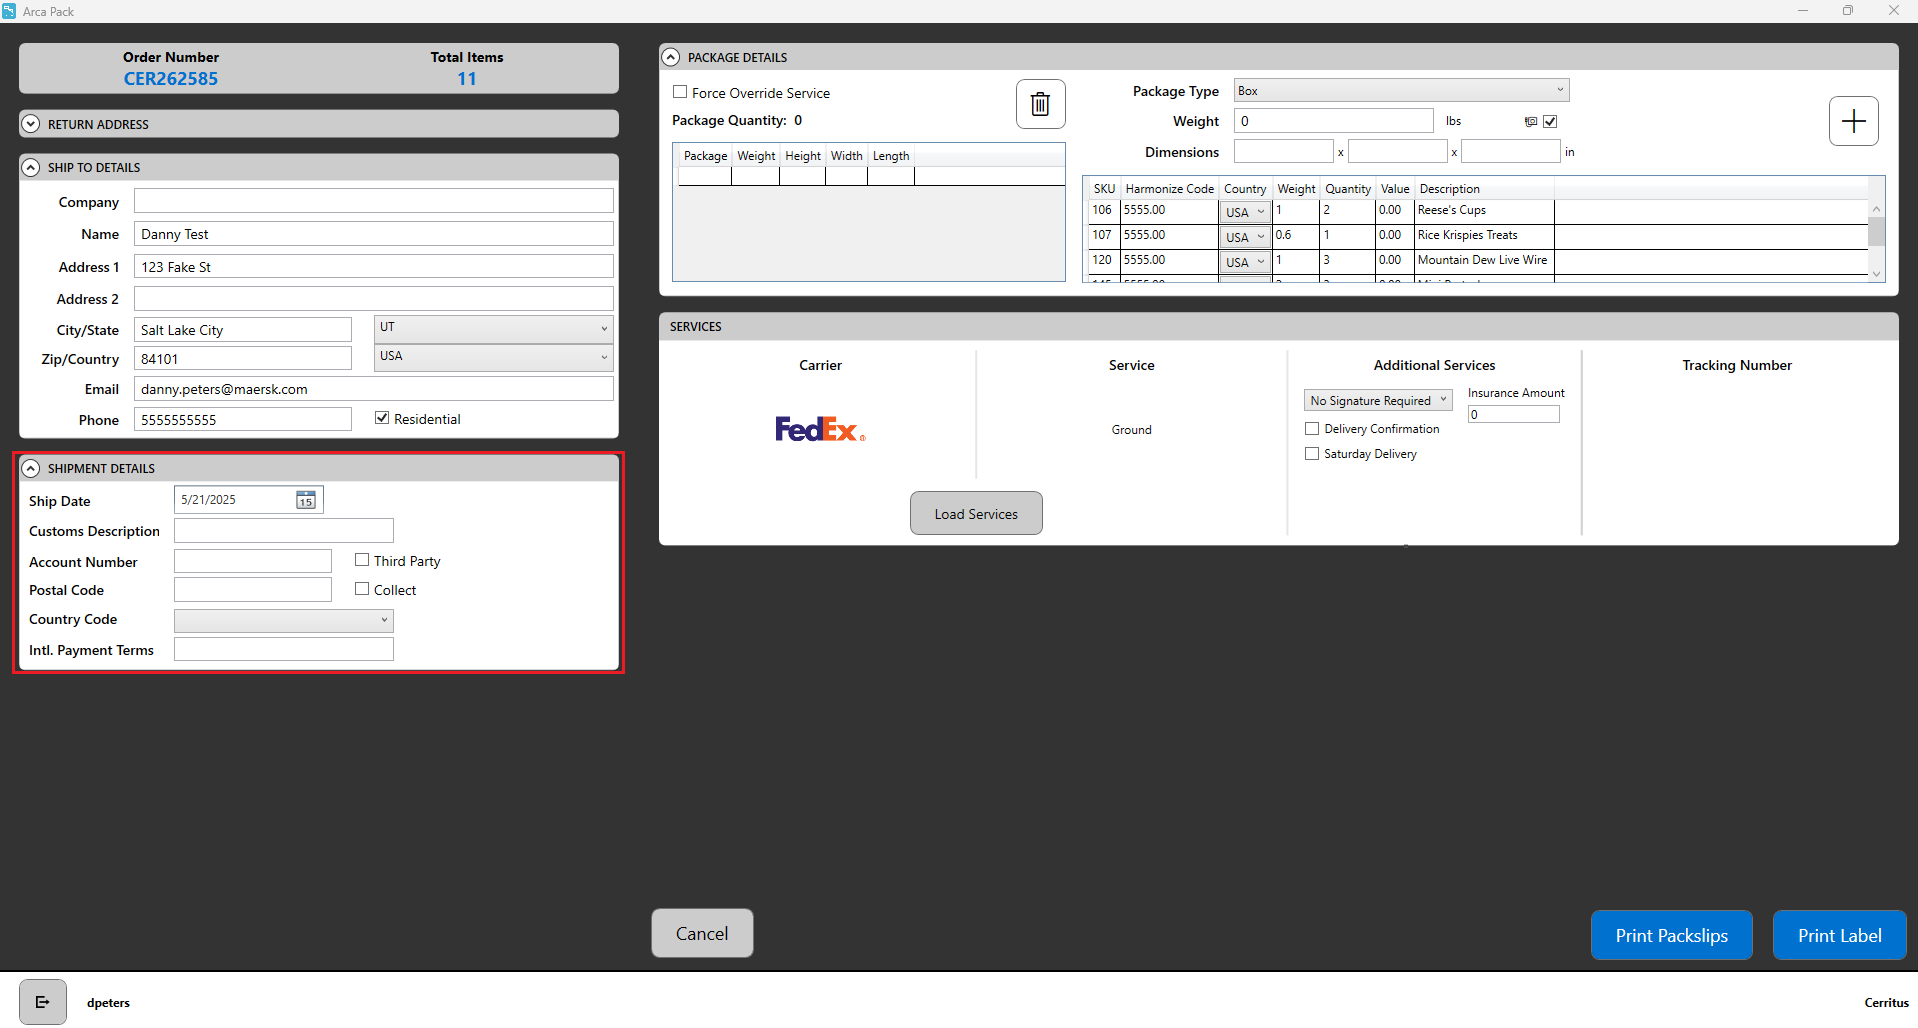Click the trash delete package icon
1918x1028 pixels.
[x=1040, y=104]
